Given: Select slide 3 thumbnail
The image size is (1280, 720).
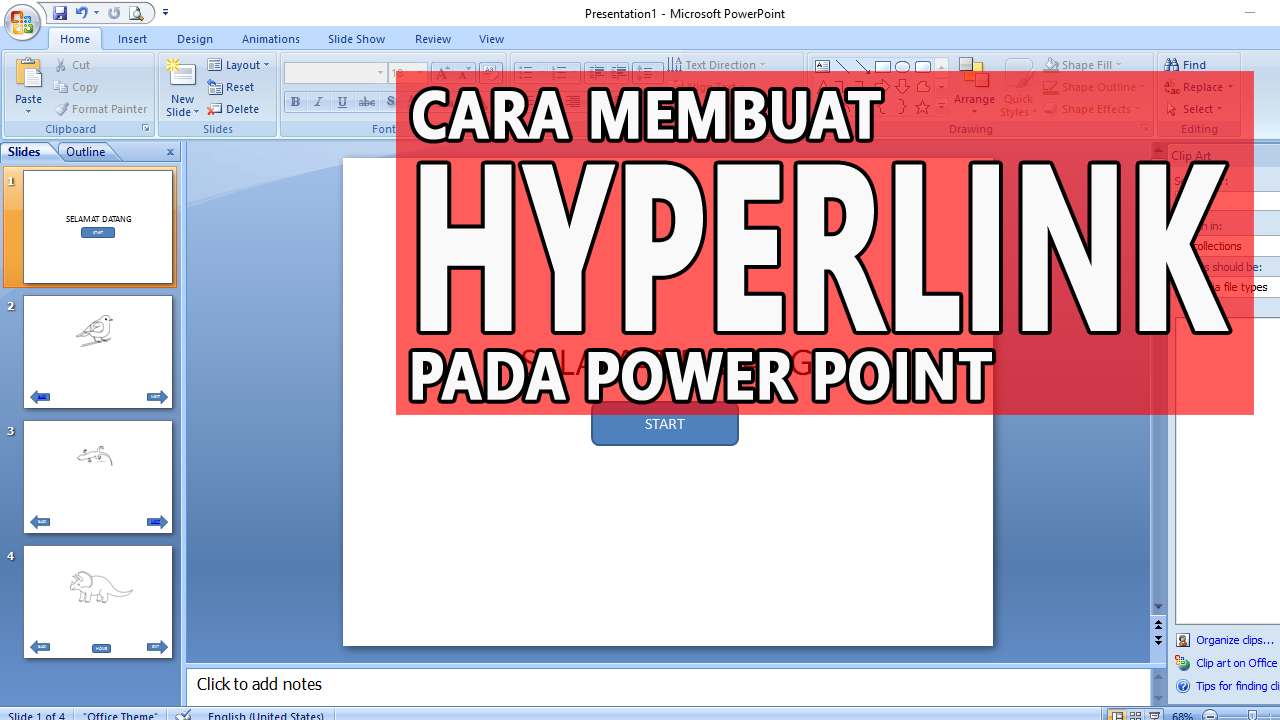Looking at the screenshot, I should [x=97, y=477].
